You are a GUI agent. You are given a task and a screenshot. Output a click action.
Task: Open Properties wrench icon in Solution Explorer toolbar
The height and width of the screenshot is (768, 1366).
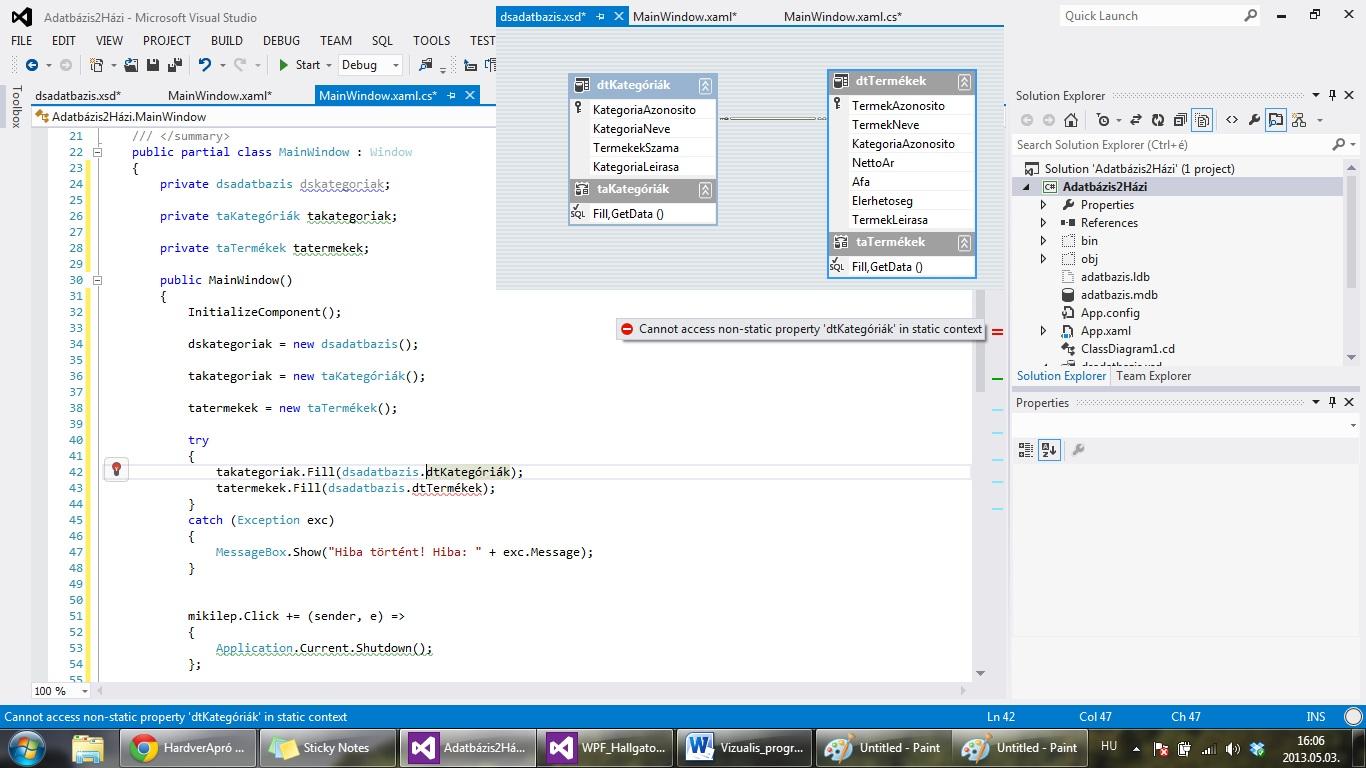[x=1254, y=120]
